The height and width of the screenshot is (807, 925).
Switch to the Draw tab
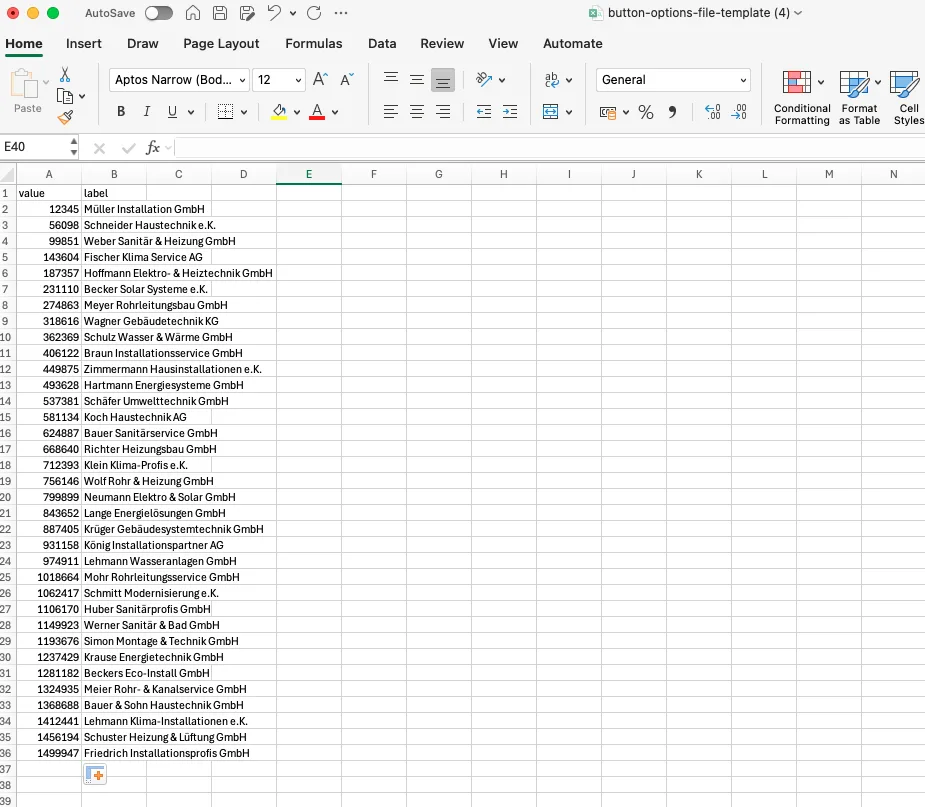click(143, 44)
